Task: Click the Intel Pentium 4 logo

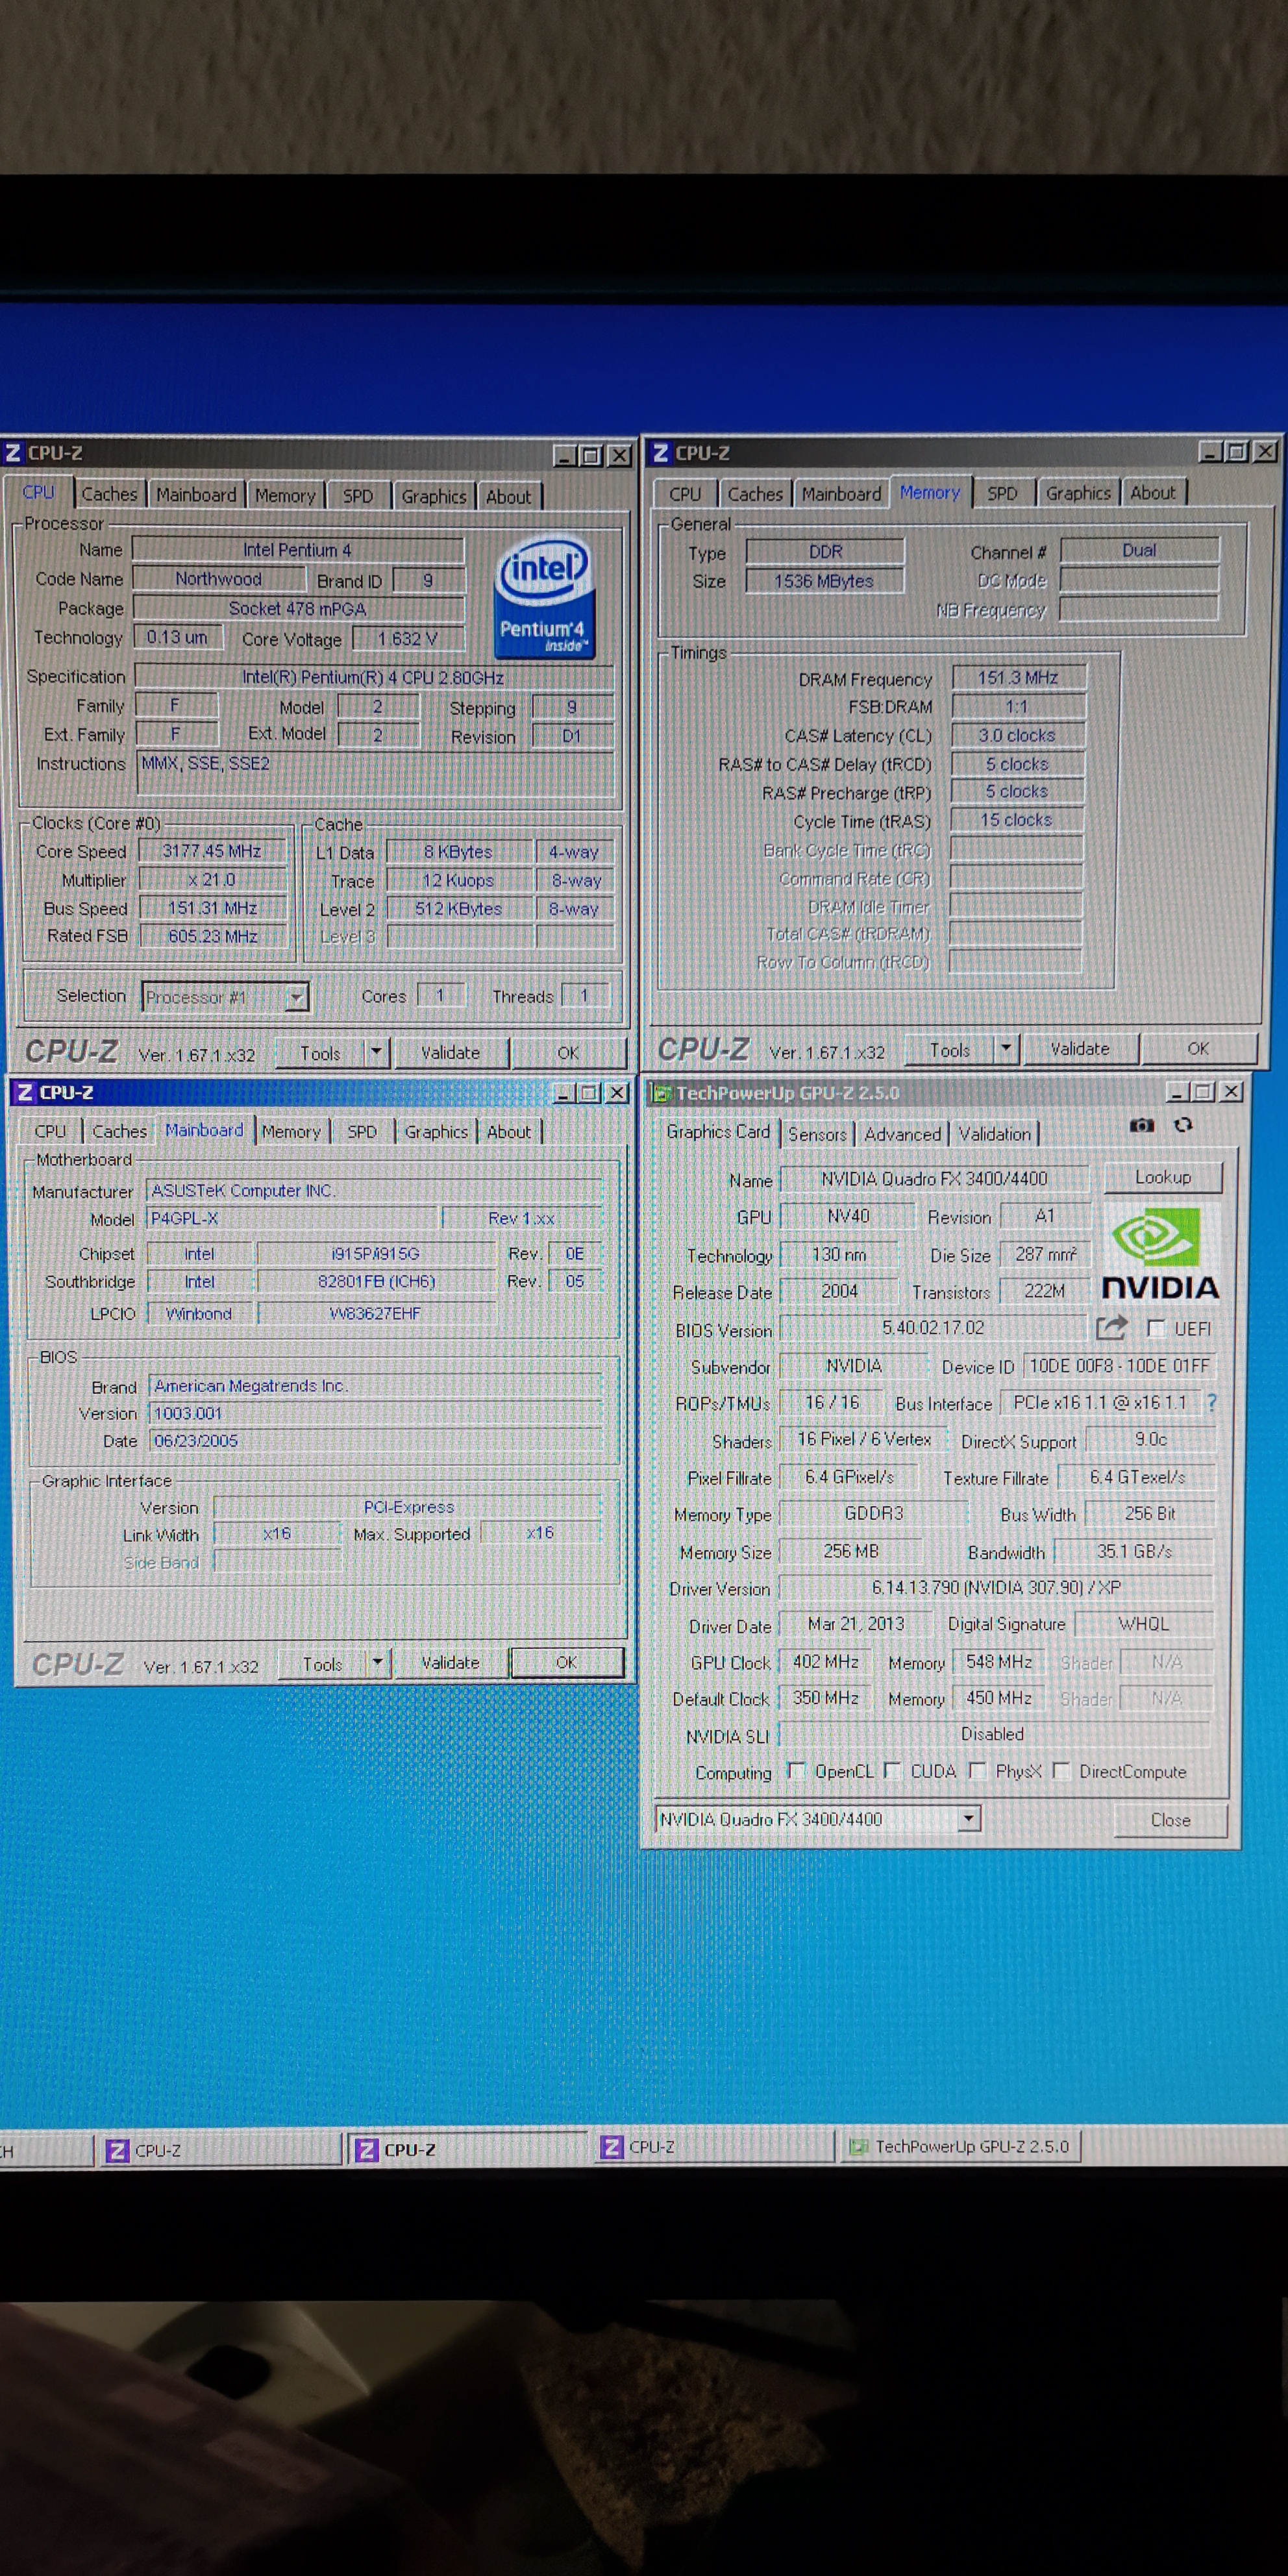Action: [x=545, y=598]
